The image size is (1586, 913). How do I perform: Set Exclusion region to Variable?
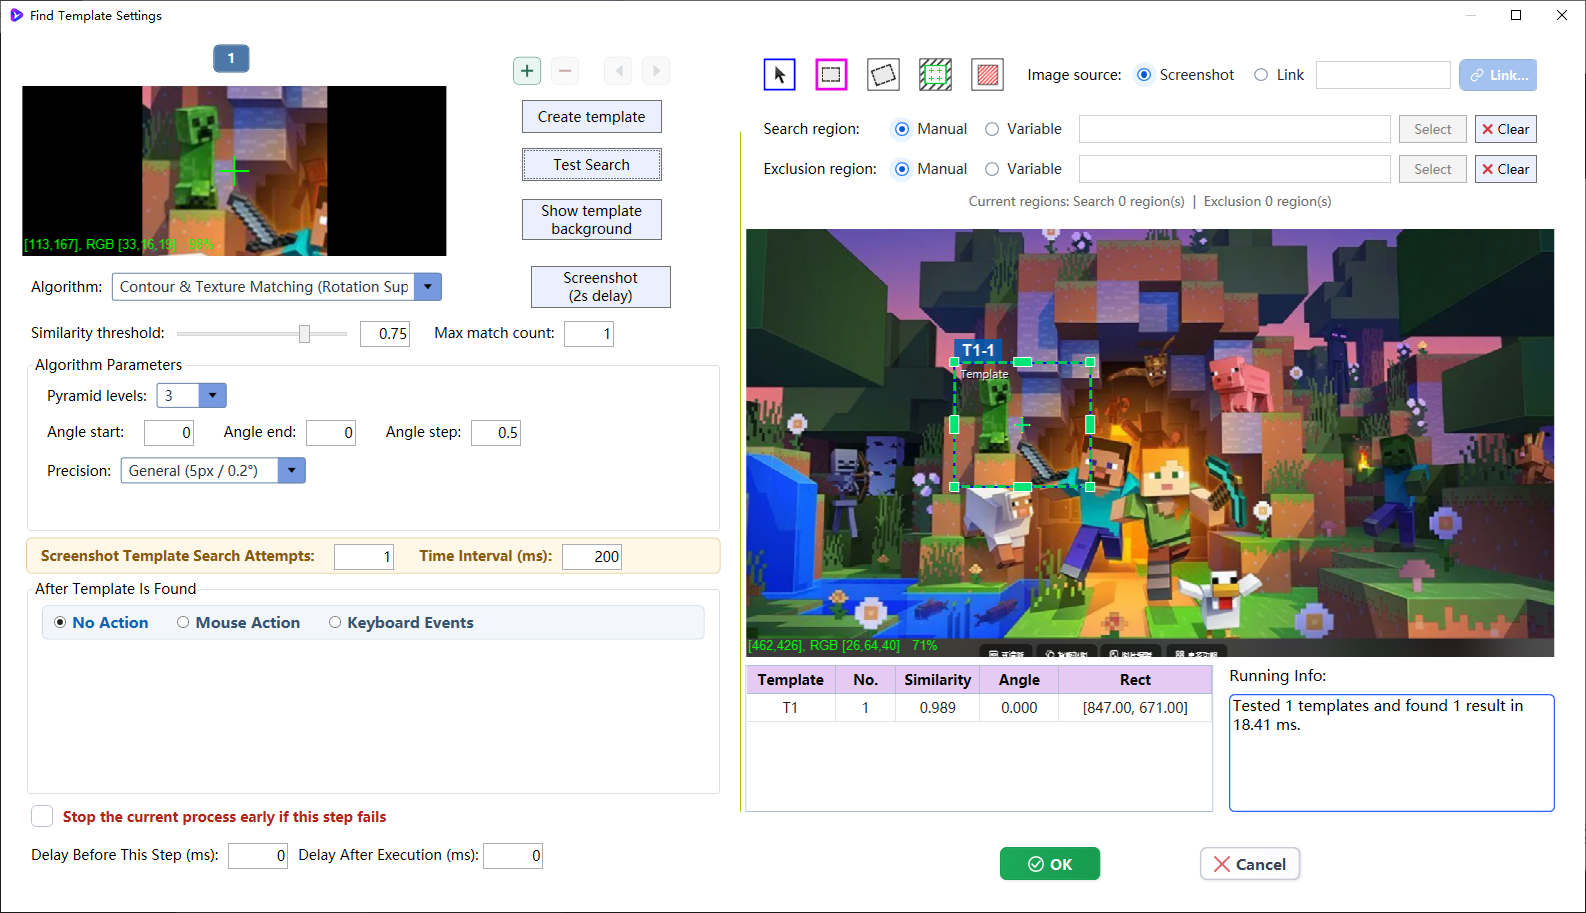pyautogui.click(x=992, y=169)
